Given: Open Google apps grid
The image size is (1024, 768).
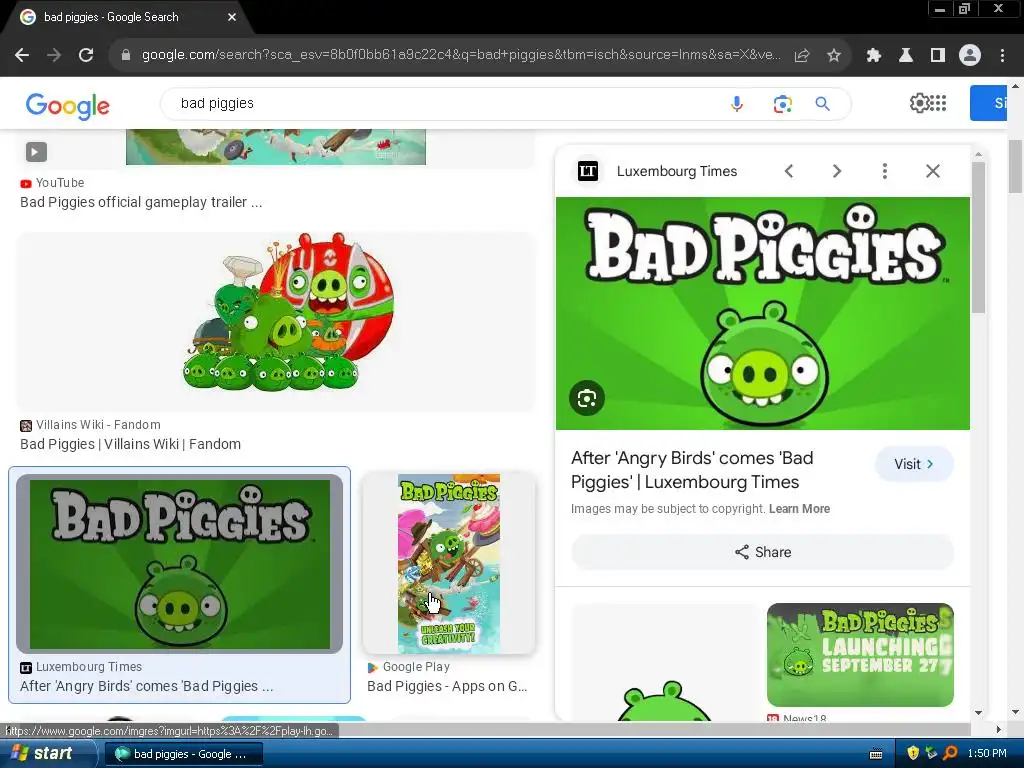Looking at the screenshot, I should pyautogui.click(x=938, y=103).
